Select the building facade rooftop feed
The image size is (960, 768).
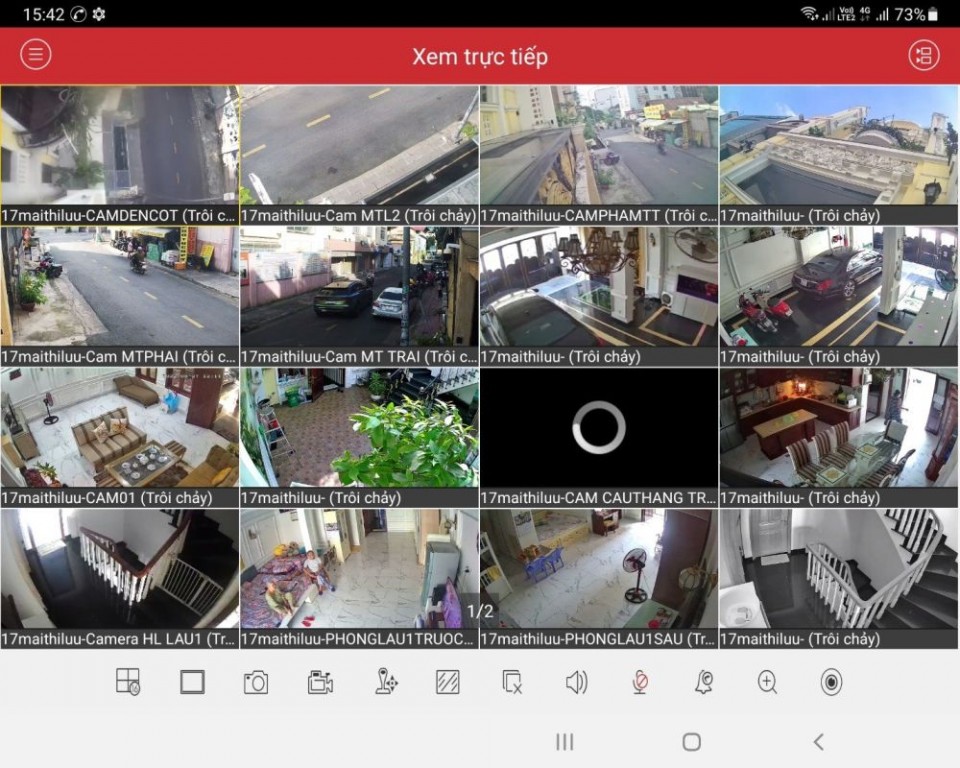click(839, 156)
